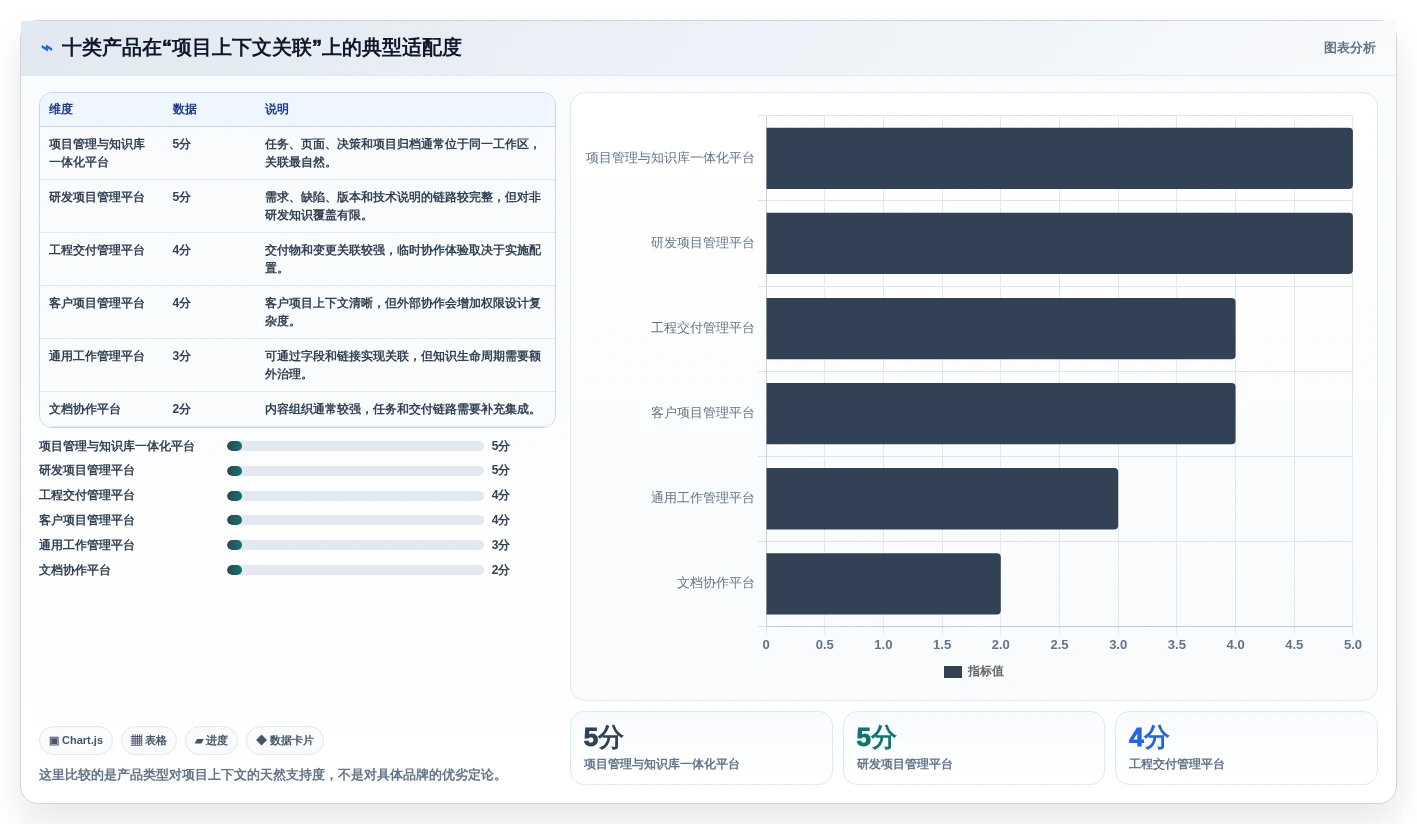The height and width of the screenshot is (824, 1417).
Task: Click the chart bar for 通用工作管理平台
Action: click(942, 498)
